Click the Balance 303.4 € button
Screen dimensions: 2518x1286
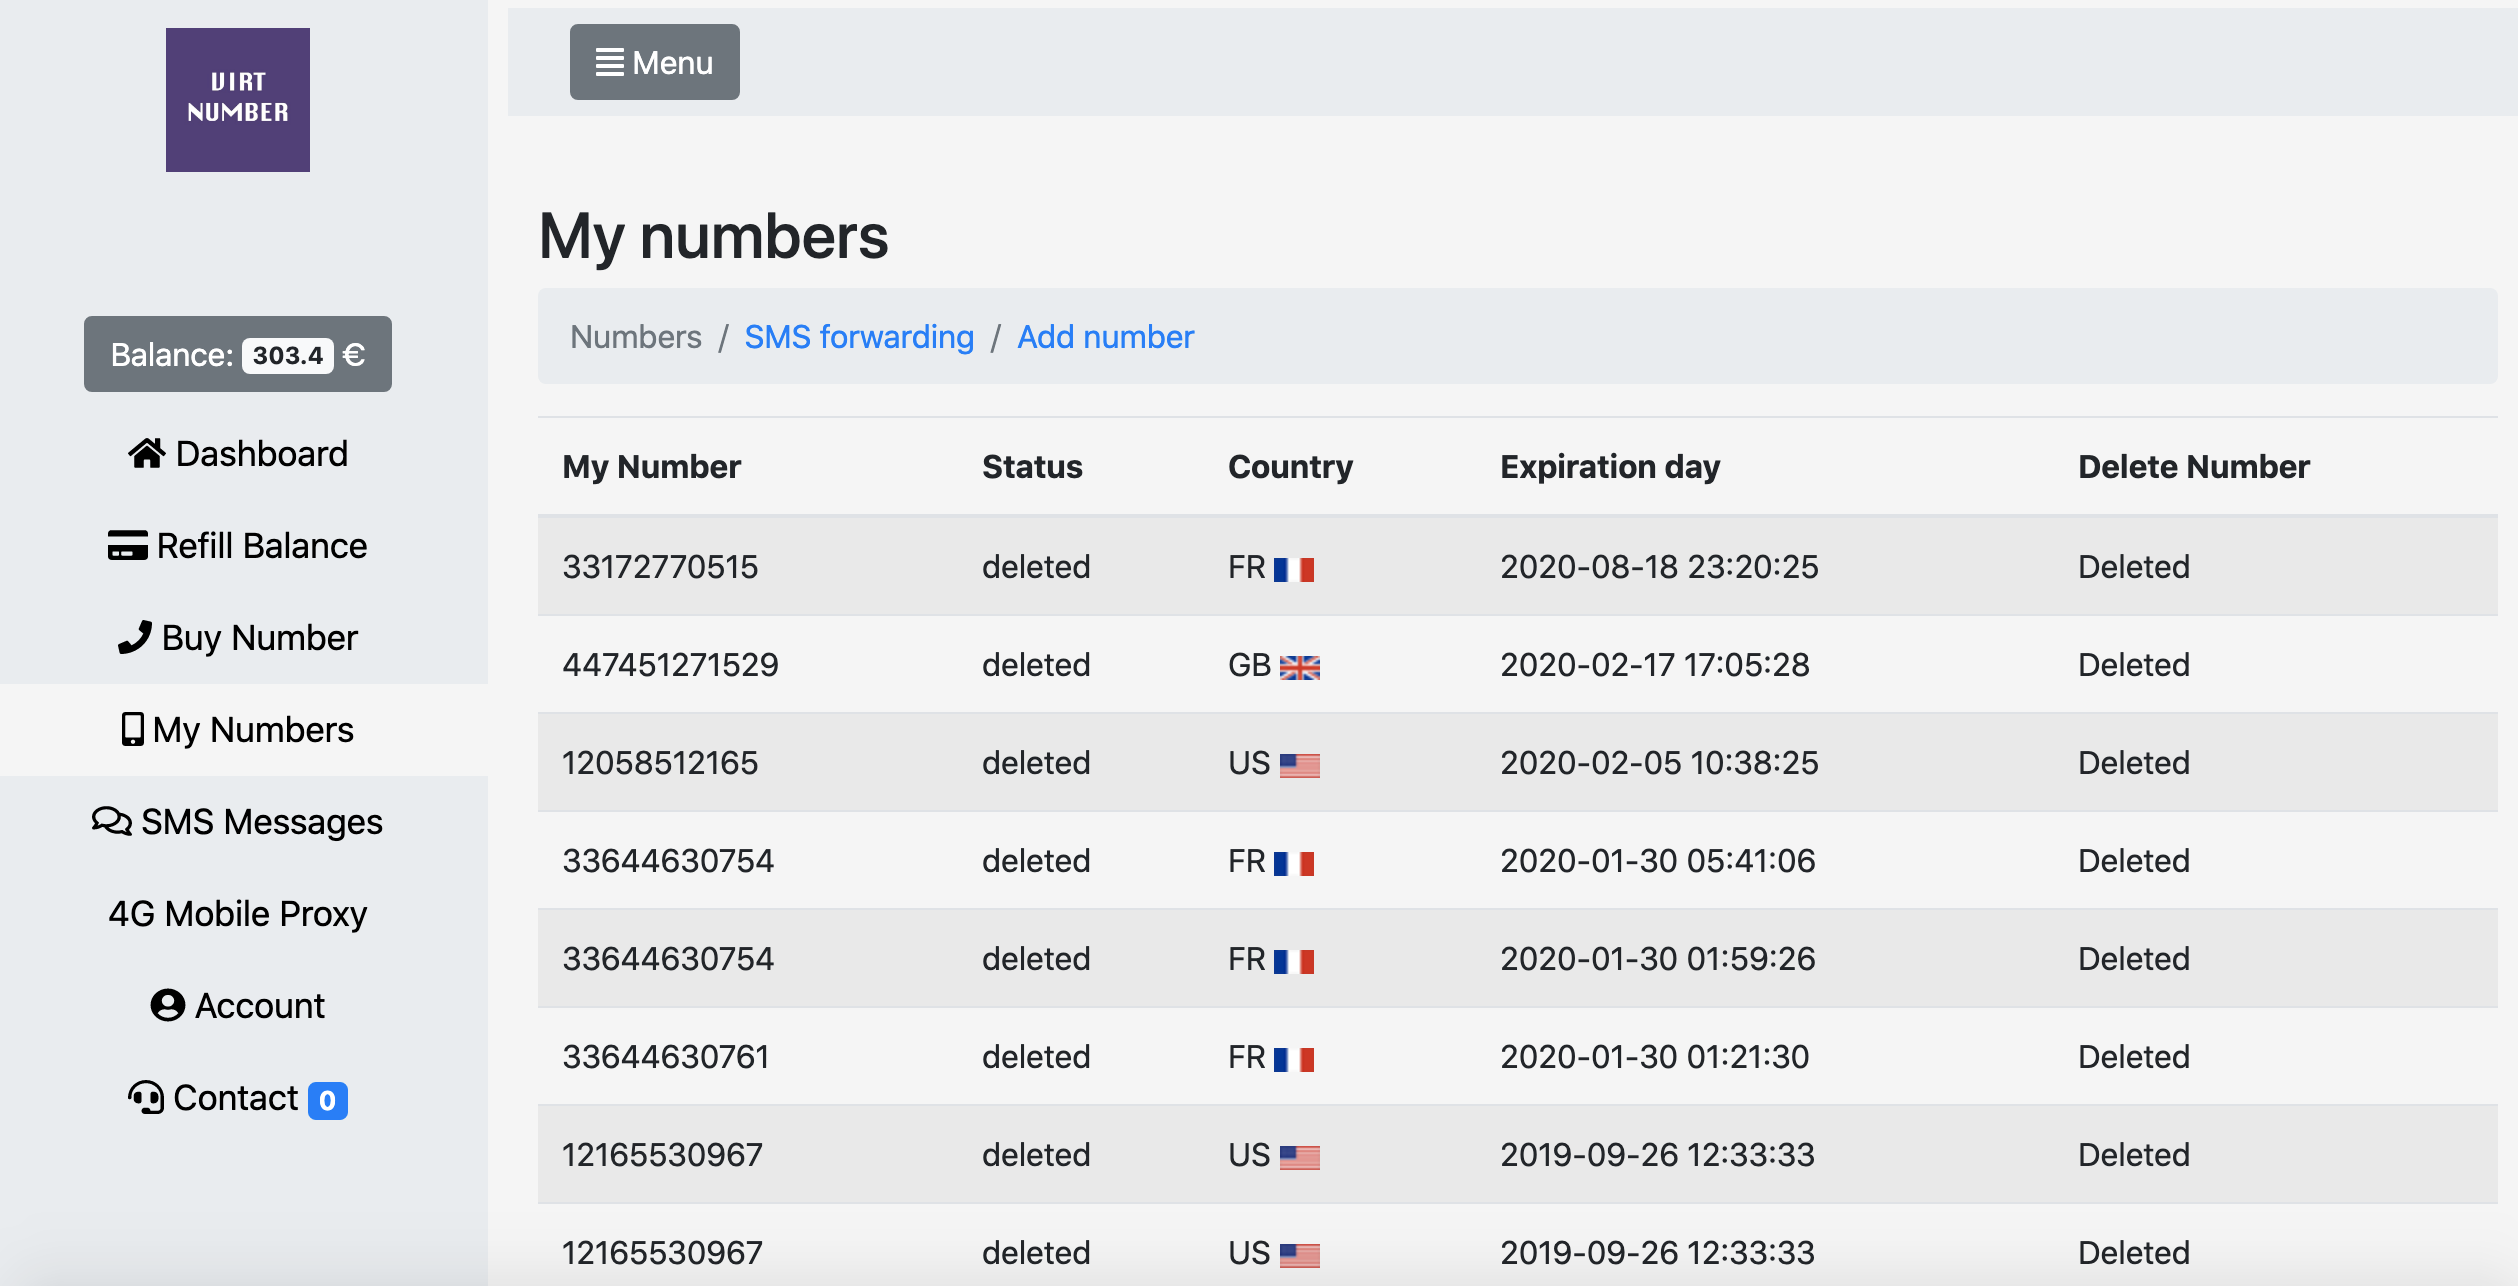(238, 354)
